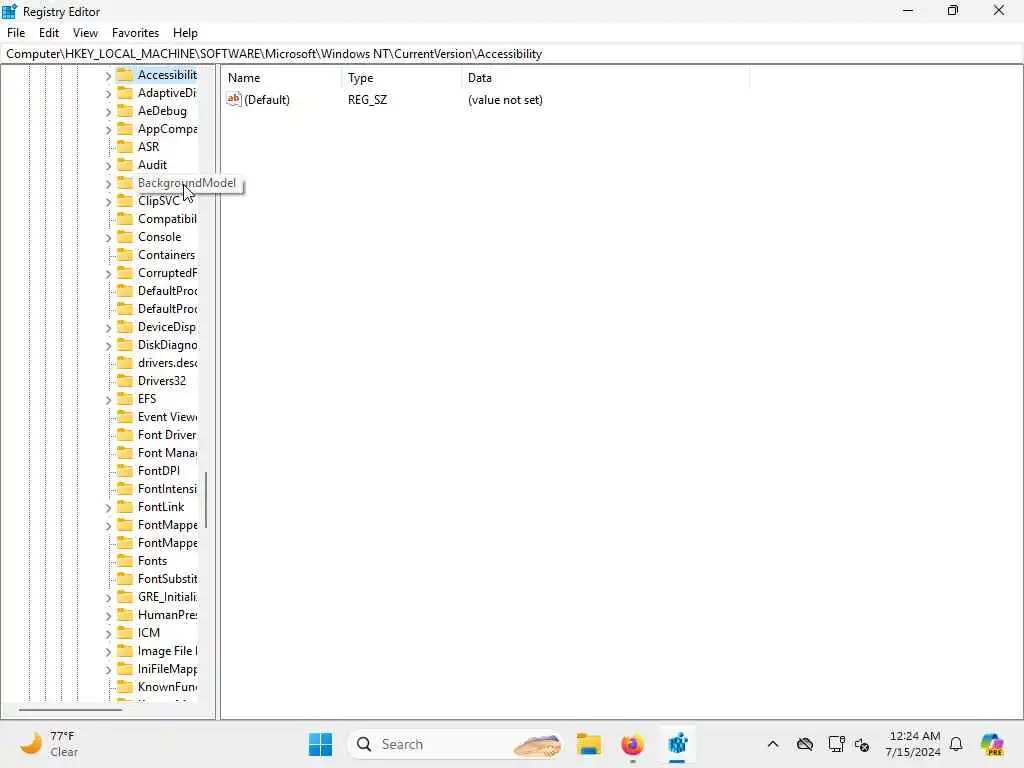The height and width of the screenshot is (768, 1024).
Task: Open the clock showing 12:24 AM
Action: tap(912, 744)
